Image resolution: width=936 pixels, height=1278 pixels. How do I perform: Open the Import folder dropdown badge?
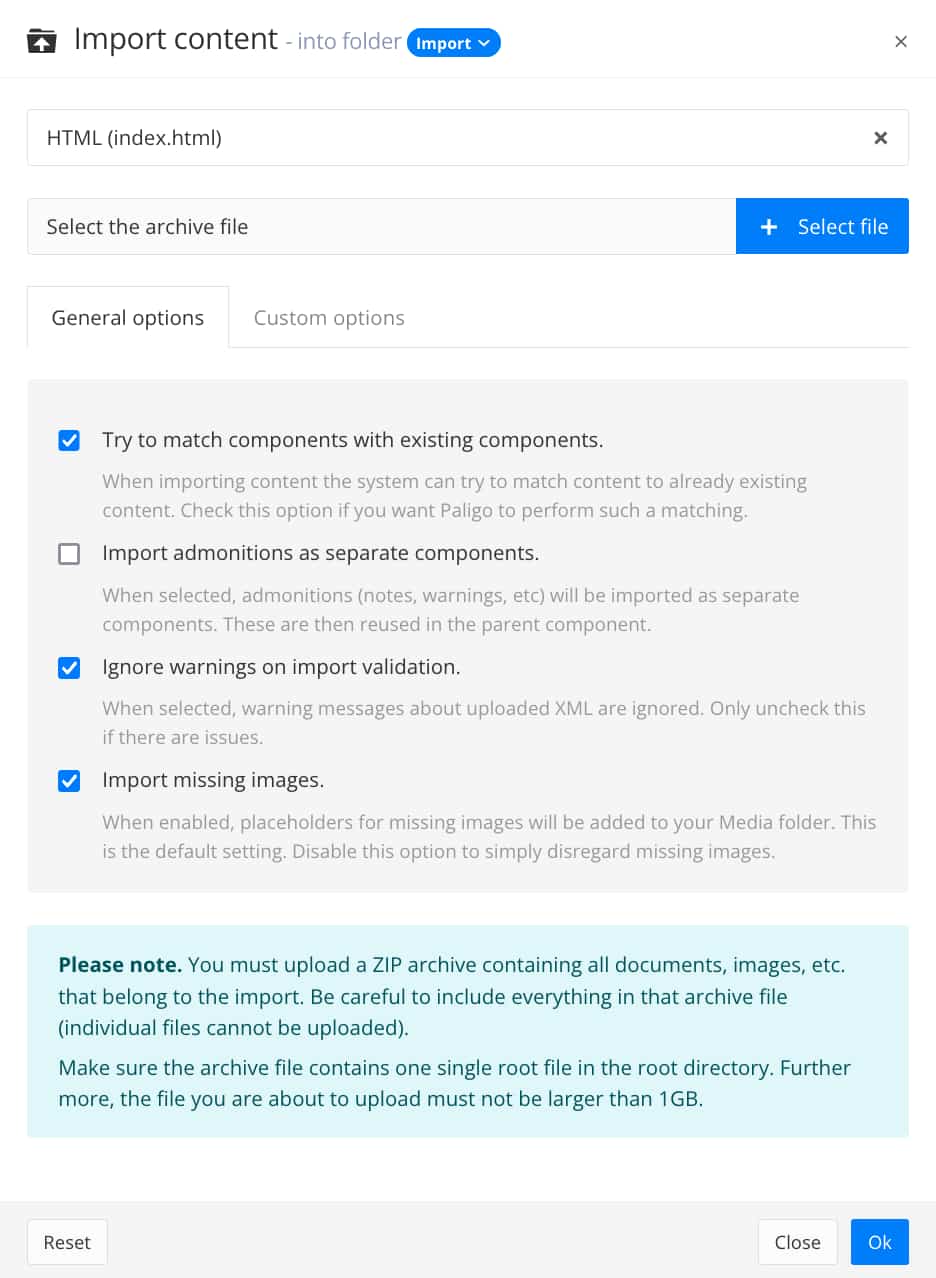click(x=454, y=42)
